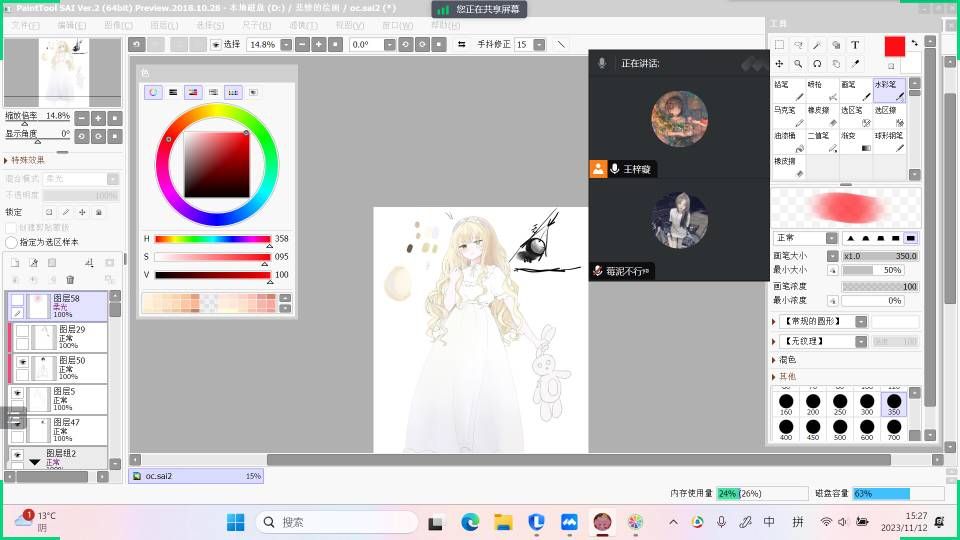The height and width of the screenshot is (540, 960).
Task: Show hidden layer 图层29
Action: pyautogui.click(x=22, y=331)
